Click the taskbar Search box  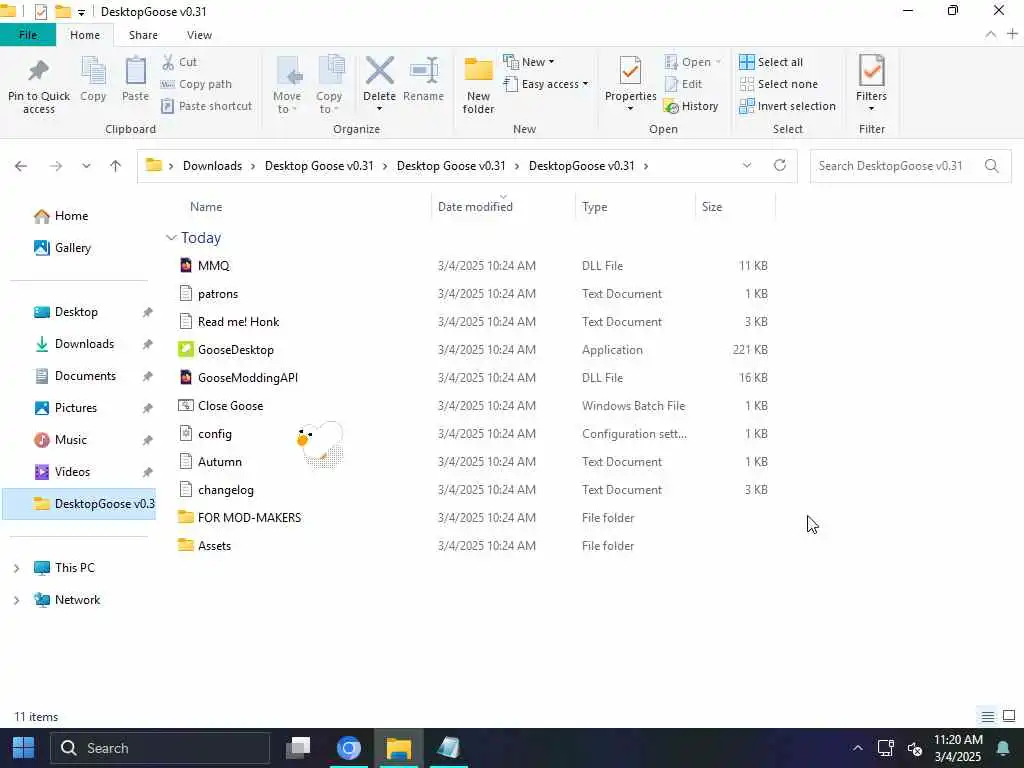(x=160, y=748)
